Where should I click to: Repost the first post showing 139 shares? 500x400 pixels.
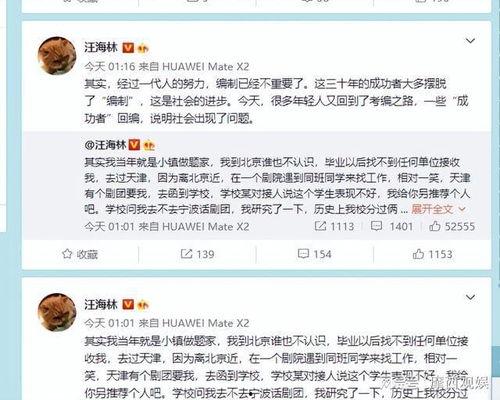tap(197, 254)
